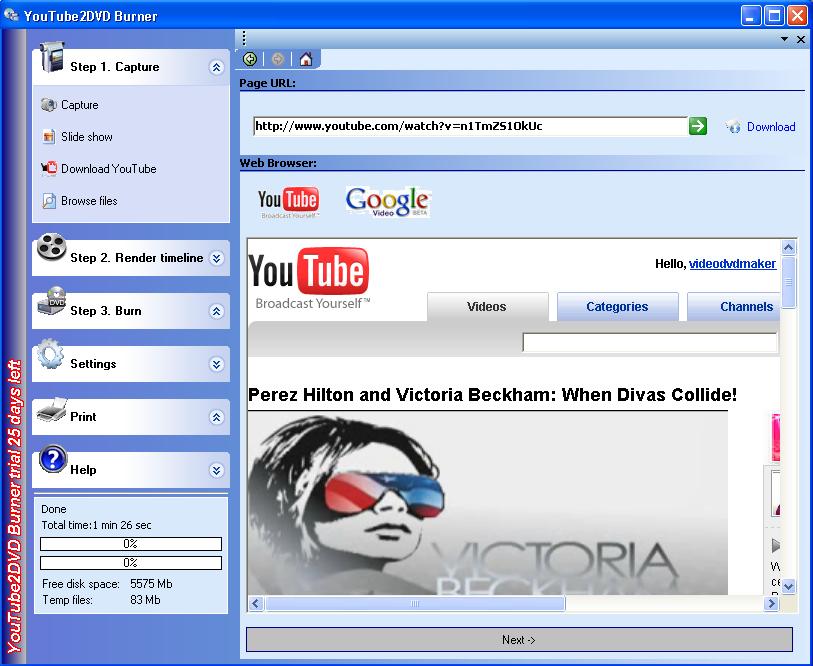Image resolution: width=813 pixels, height=666 pixels.
Task: Click the film reel icon for Step 2
Action: pos(51,248)
